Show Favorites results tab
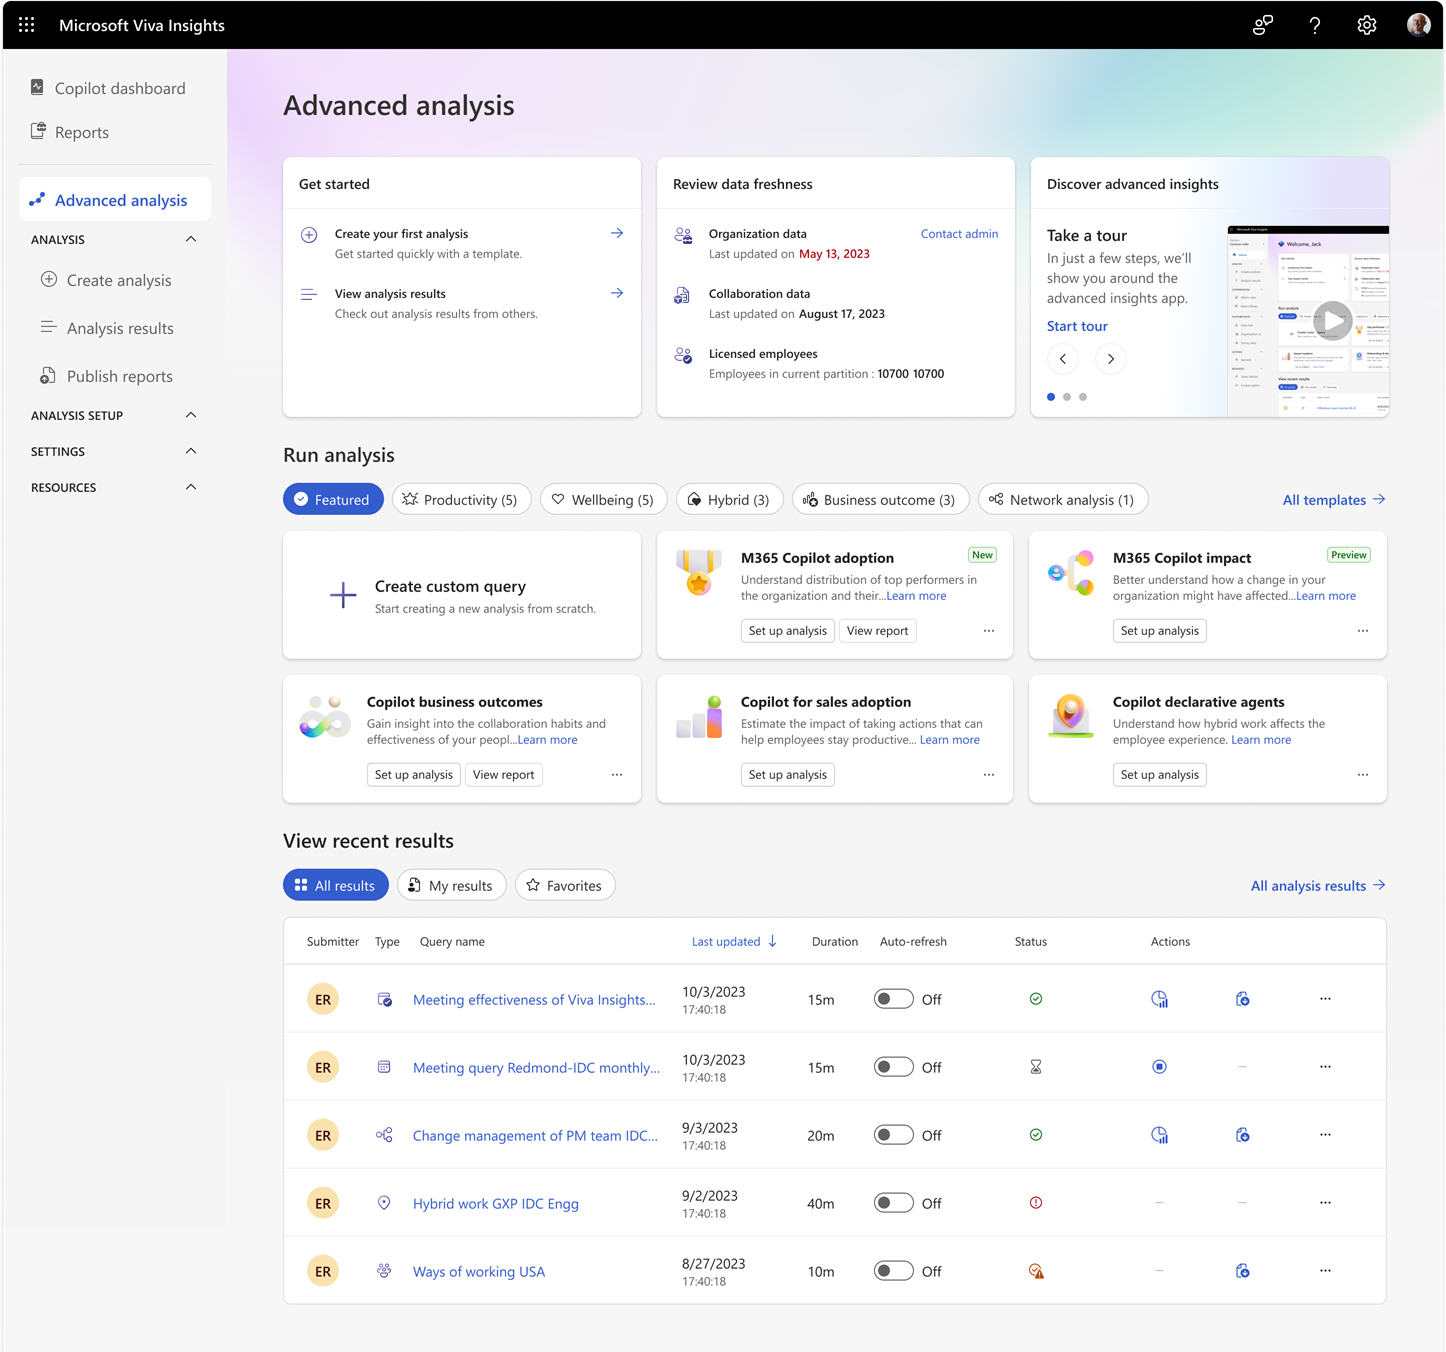 click(565, 885)
